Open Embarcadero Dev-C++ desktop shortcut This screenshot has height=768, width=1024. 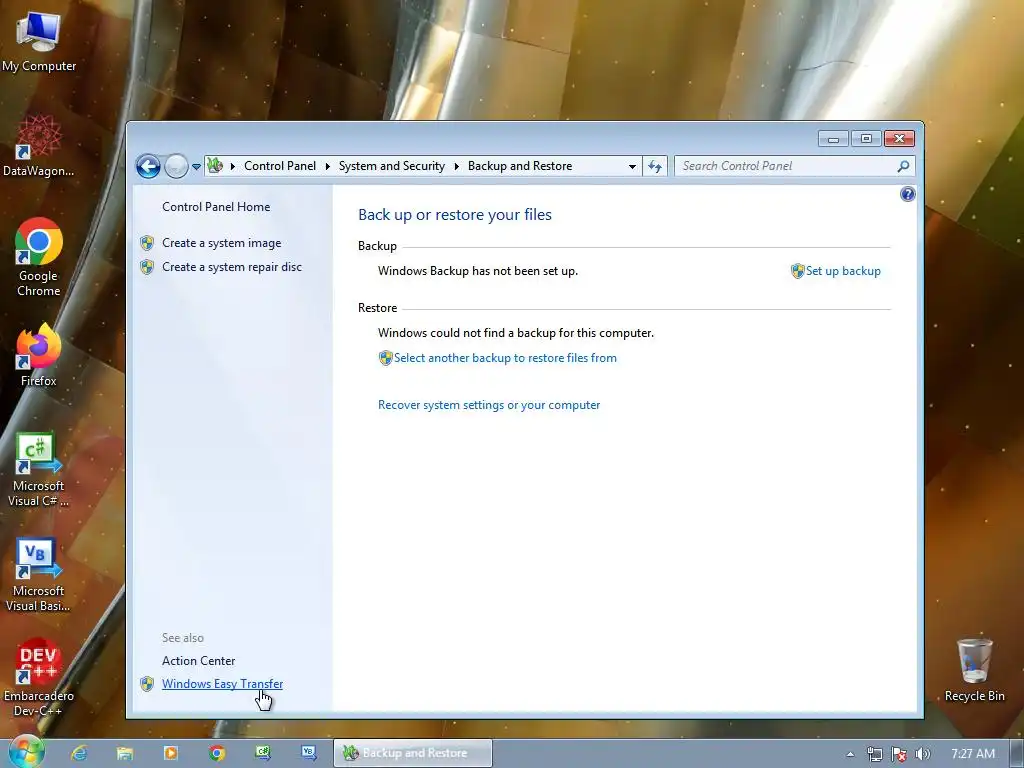tap(39, 678)
